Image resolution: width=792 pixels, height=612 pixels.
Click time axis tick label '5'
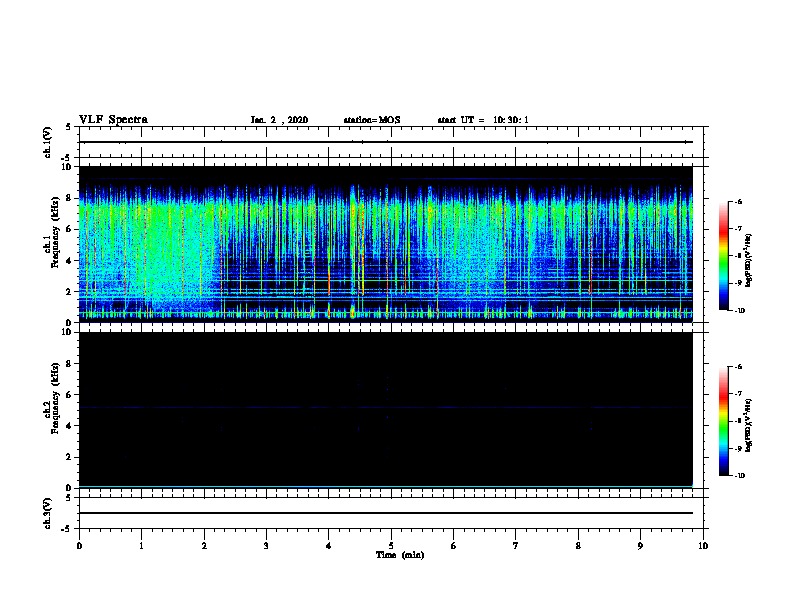tap(391, 546)
